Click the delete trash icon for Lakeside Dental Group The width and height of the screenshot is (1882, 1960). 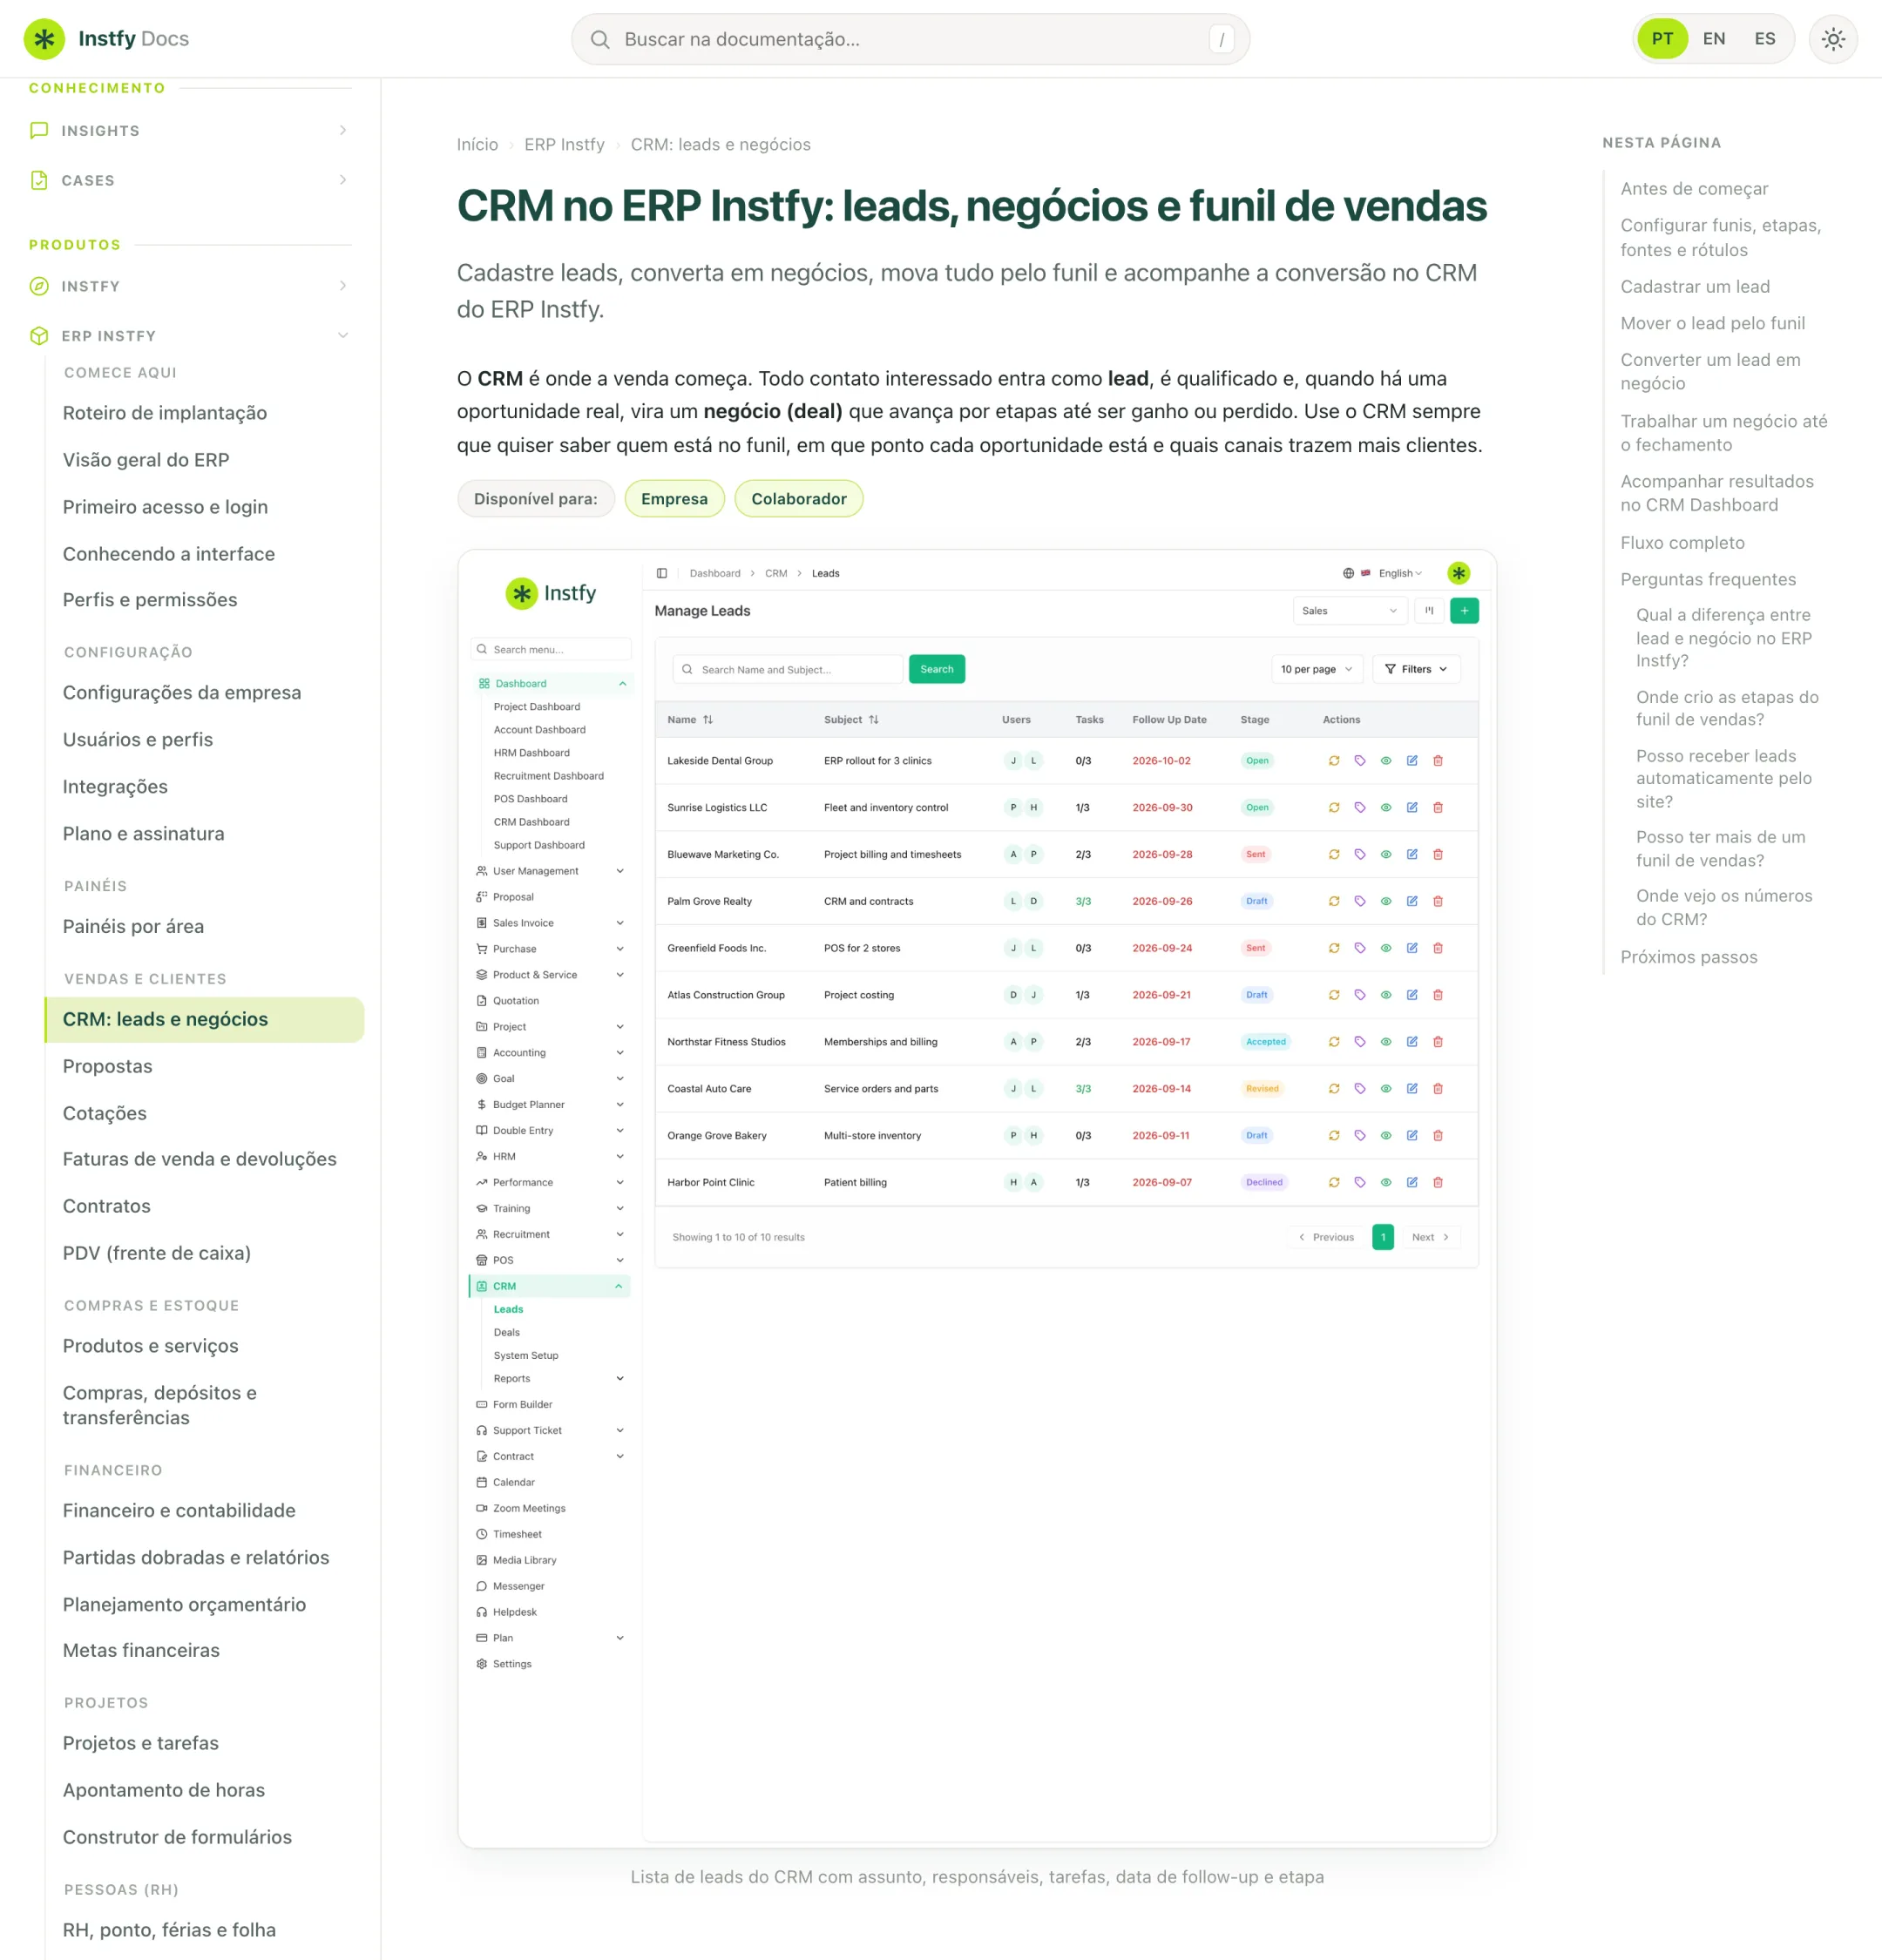(1438, 761)
